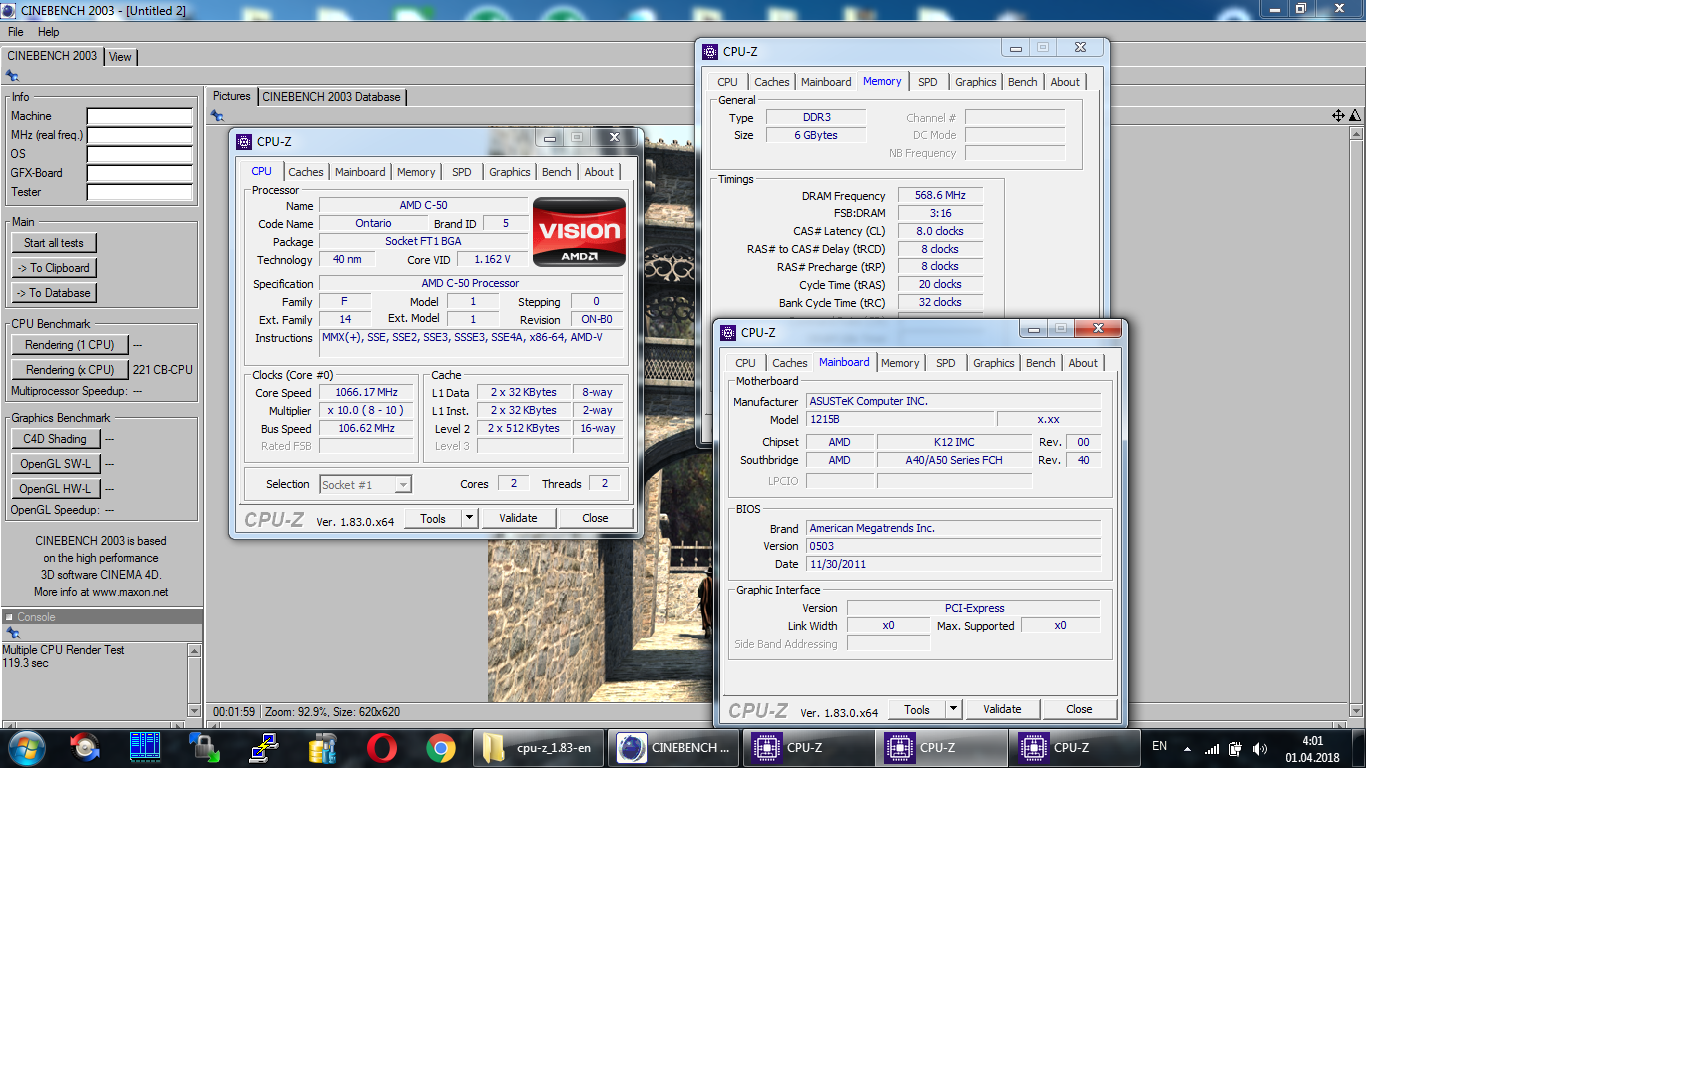Click the volume speaker tray icon
The image size is (1688, 1078).
[x=1260, y=749]
